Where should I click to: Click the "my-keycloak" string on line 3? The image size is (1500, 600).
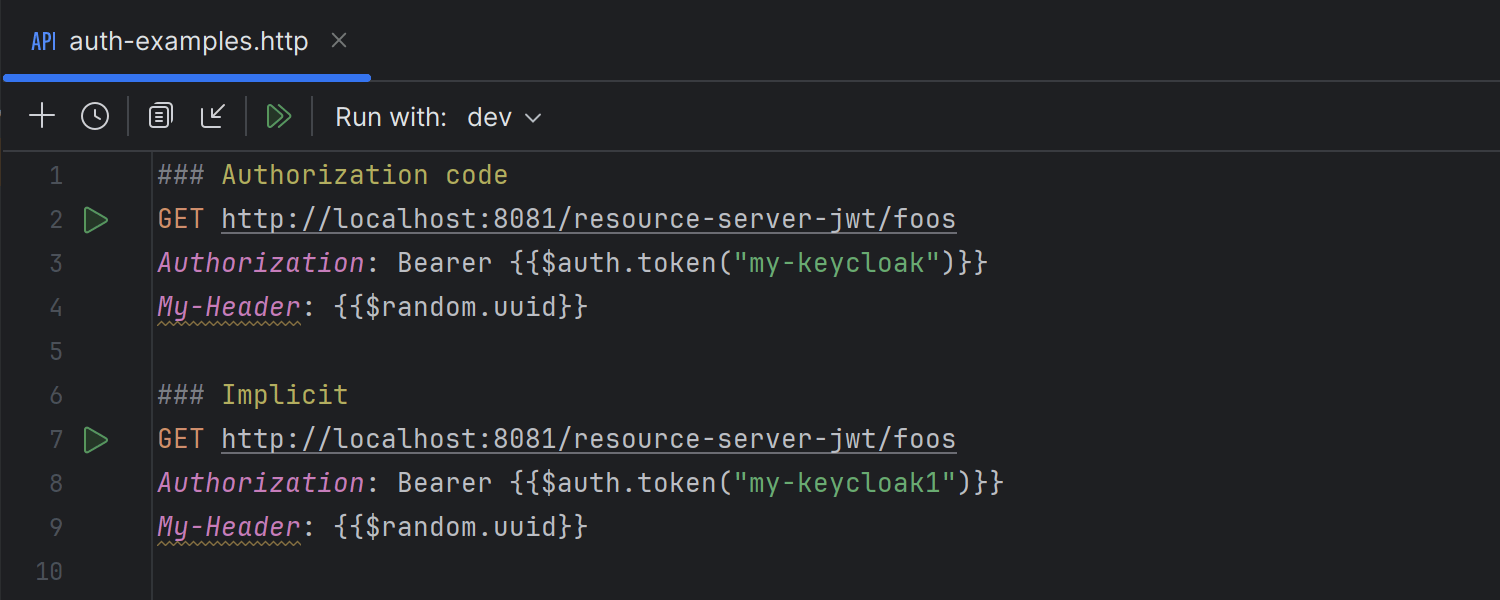(837, 263)
